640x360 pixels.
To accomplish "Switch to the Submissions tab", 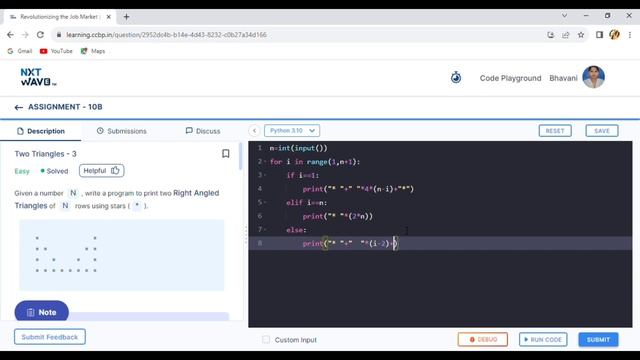I will coord(122,131).
